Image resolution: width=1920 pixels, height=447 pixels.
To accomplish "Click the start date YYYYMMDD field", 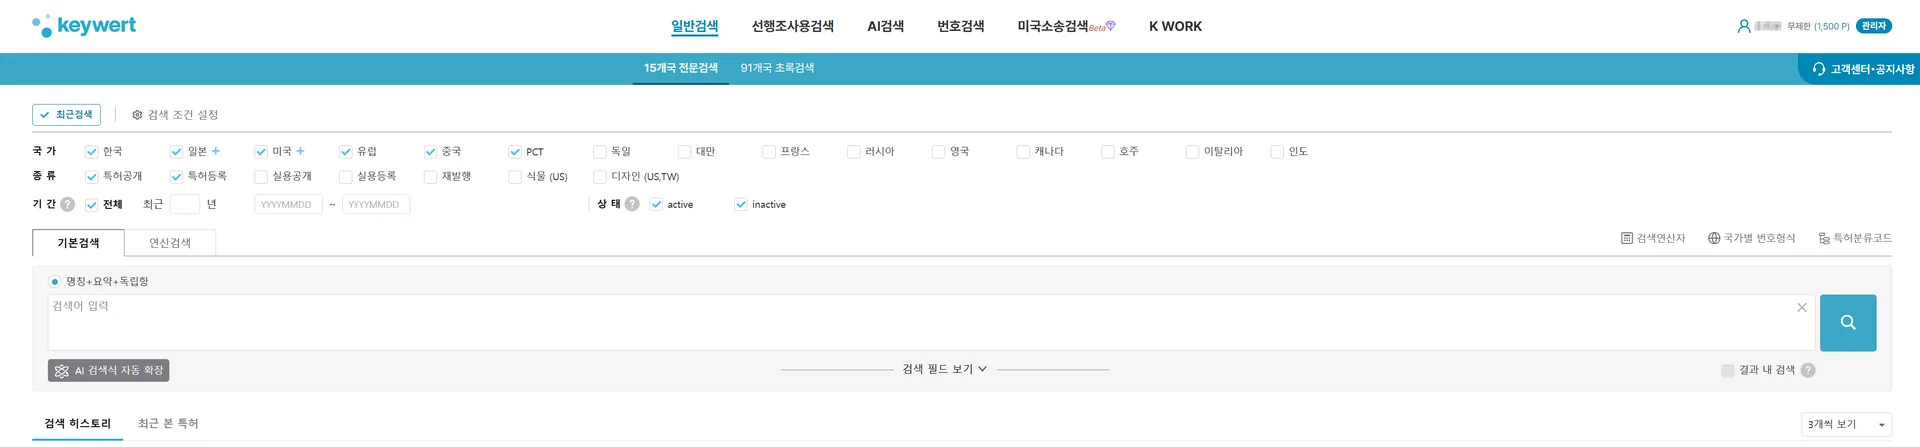I will coord(288,204).
